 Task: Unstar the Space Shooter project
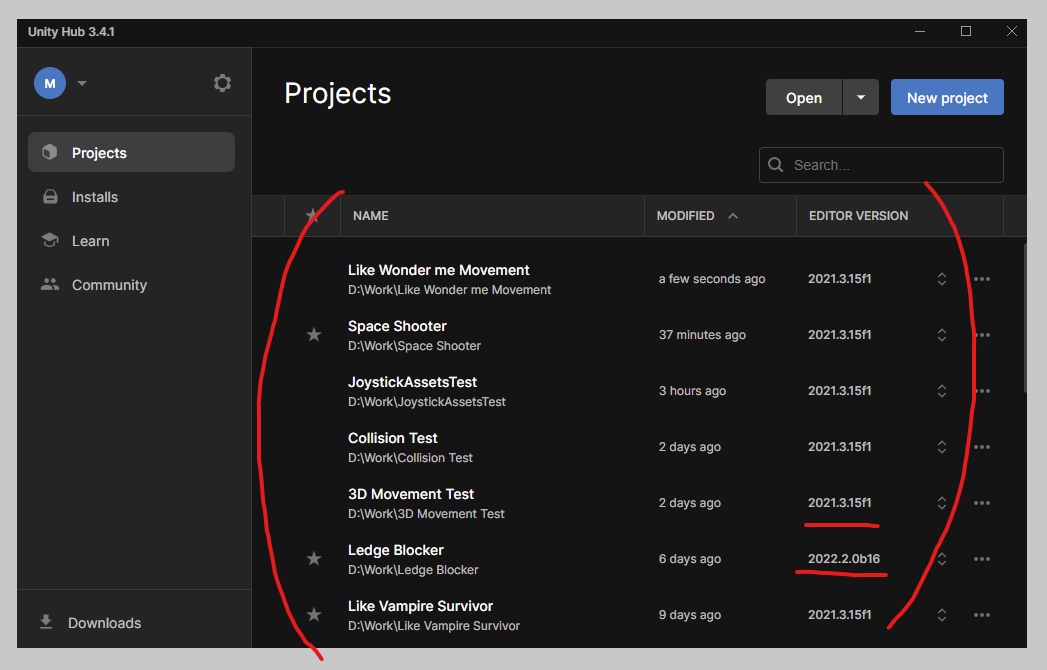point(314,335)
